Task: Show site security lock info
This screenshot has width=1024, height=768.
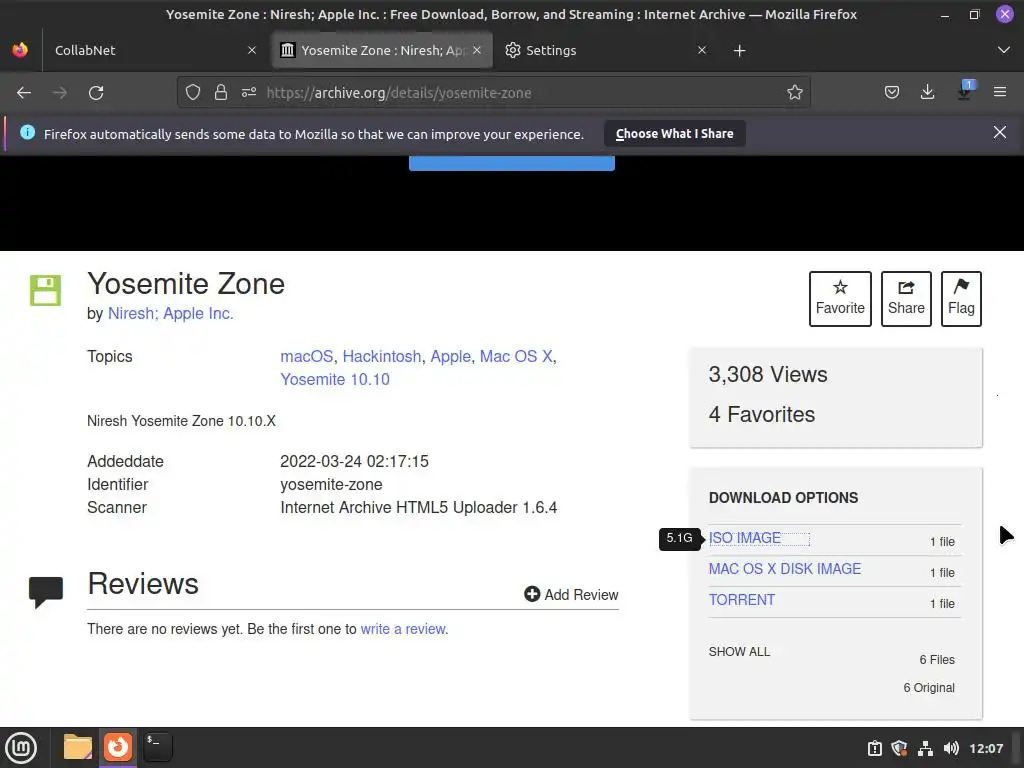Action: (x=221, y=93)
